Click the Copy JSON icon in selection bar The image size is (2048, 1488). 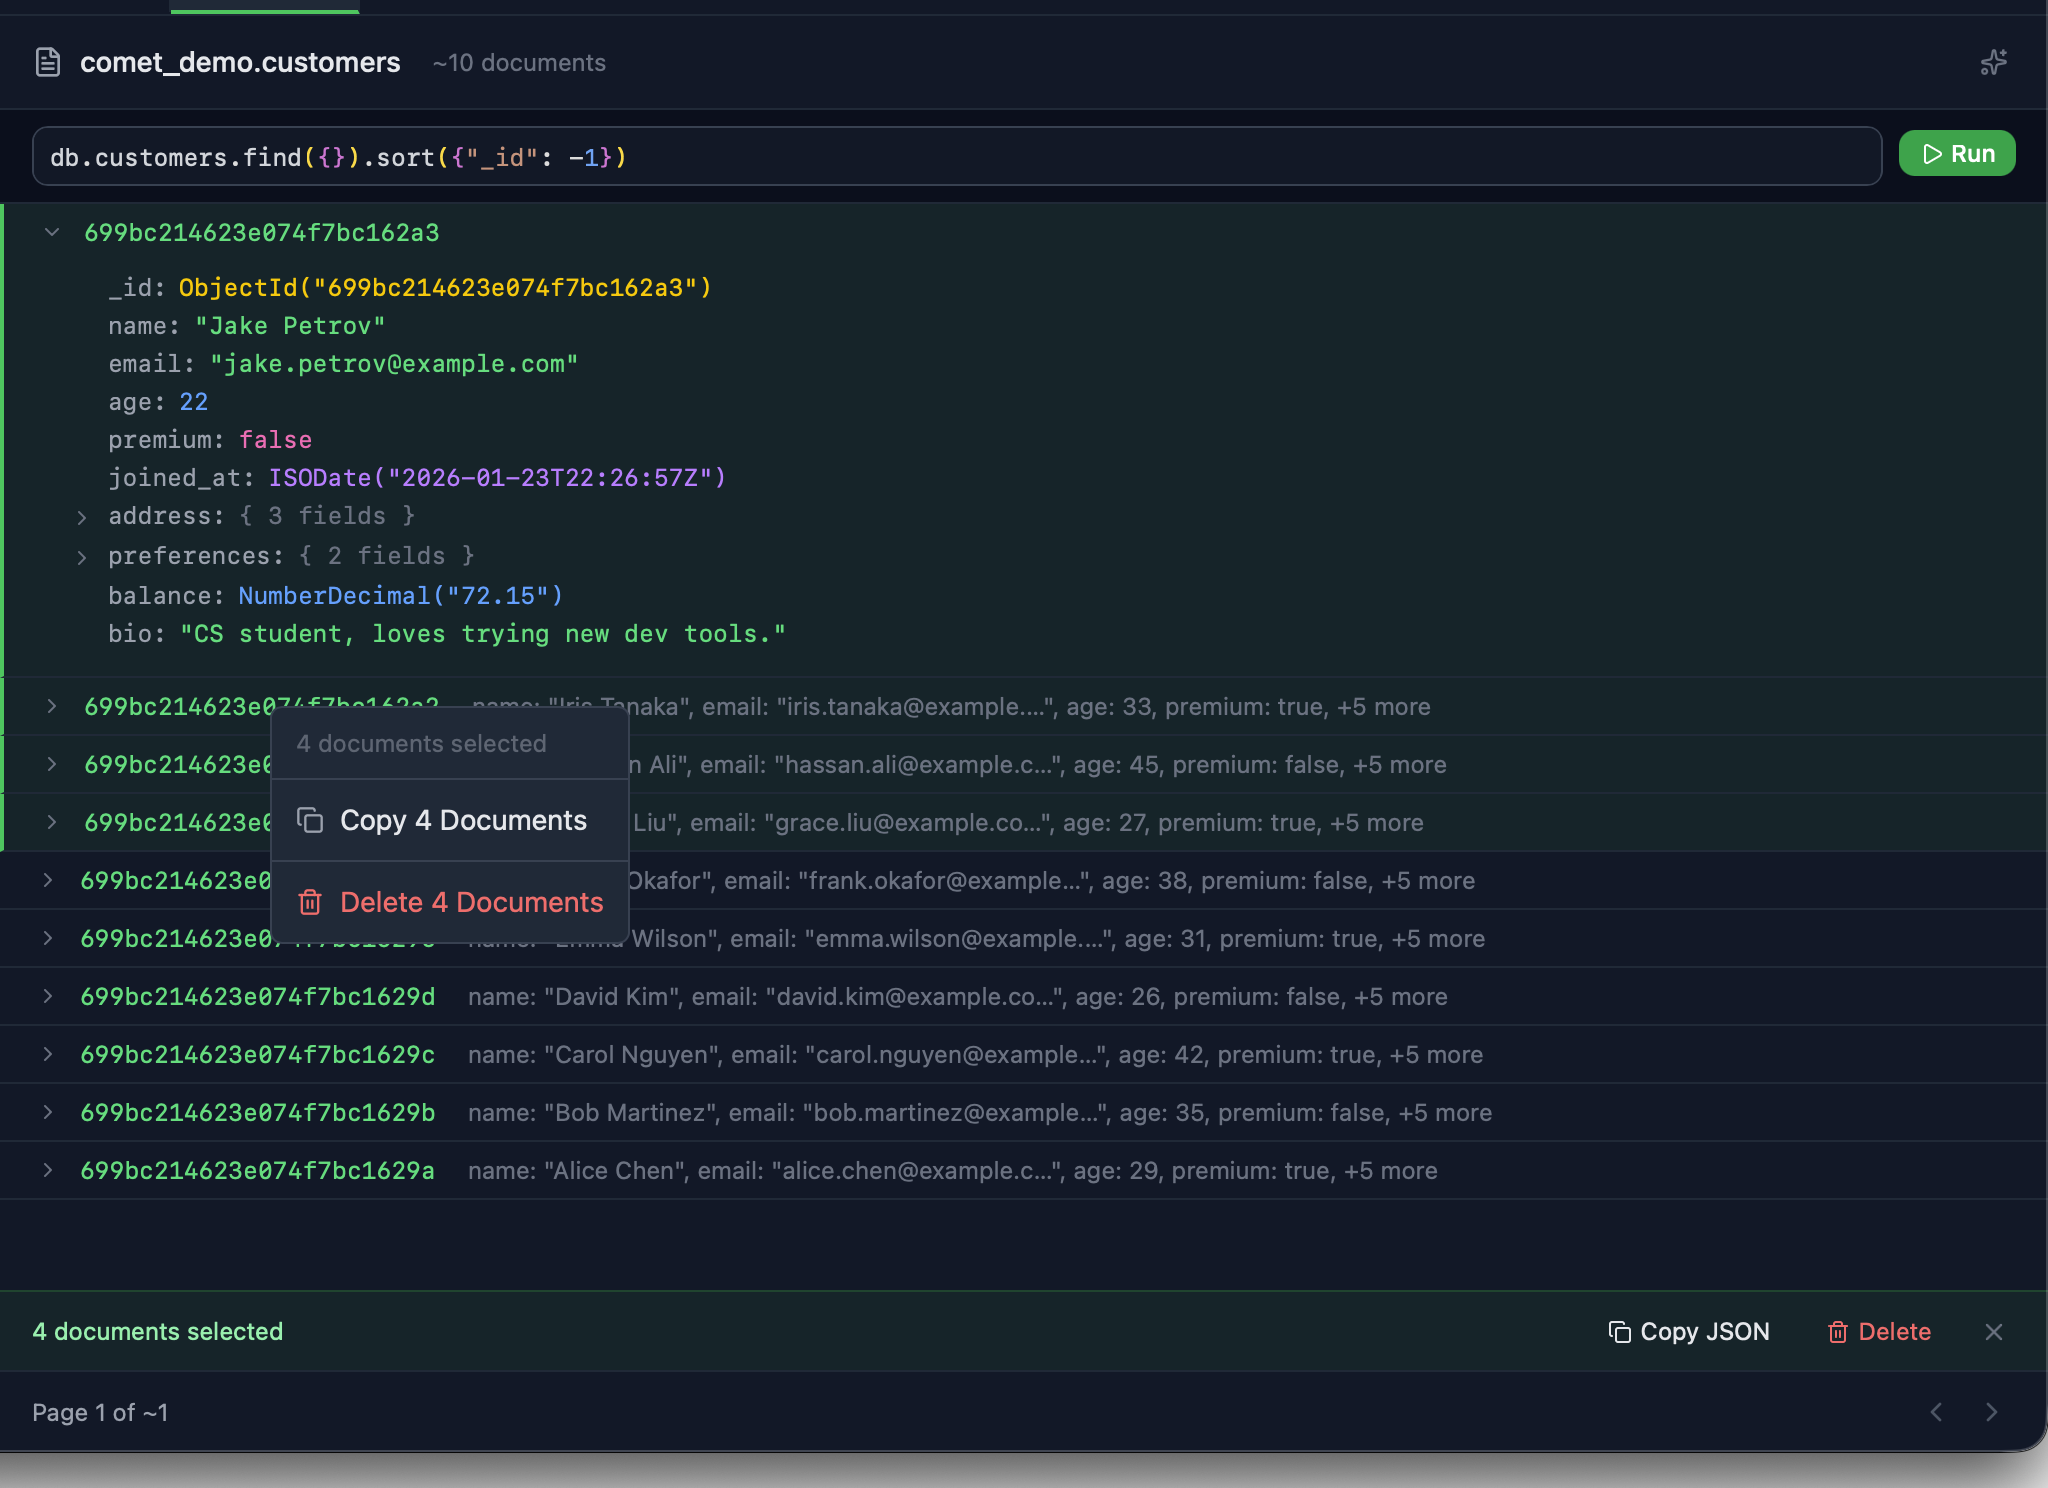click(1619, 1332)
